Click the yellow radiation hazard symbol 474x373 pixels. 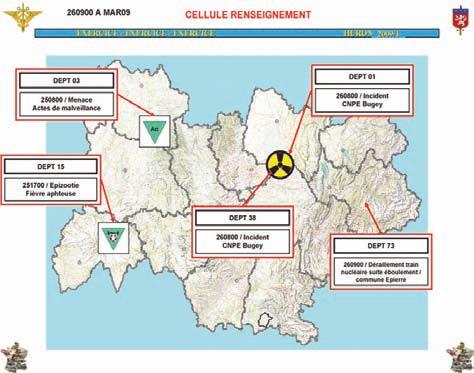[280, 164]
